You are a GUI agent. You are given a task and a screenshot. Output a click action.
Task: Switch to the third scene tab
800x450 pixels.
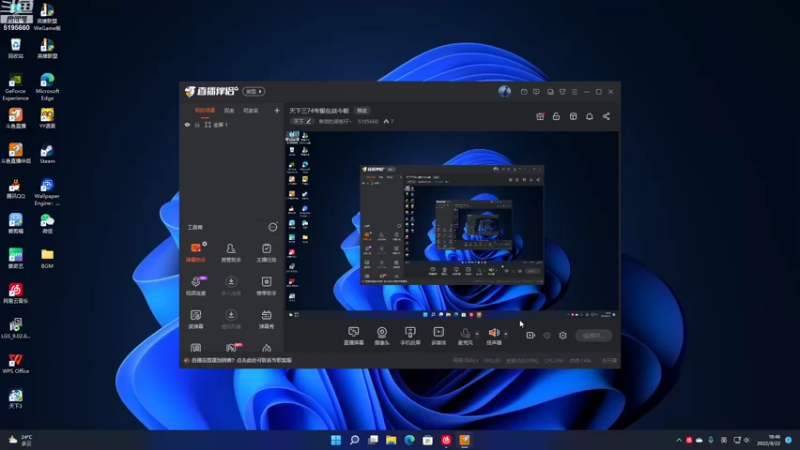[x=251, y=110]
